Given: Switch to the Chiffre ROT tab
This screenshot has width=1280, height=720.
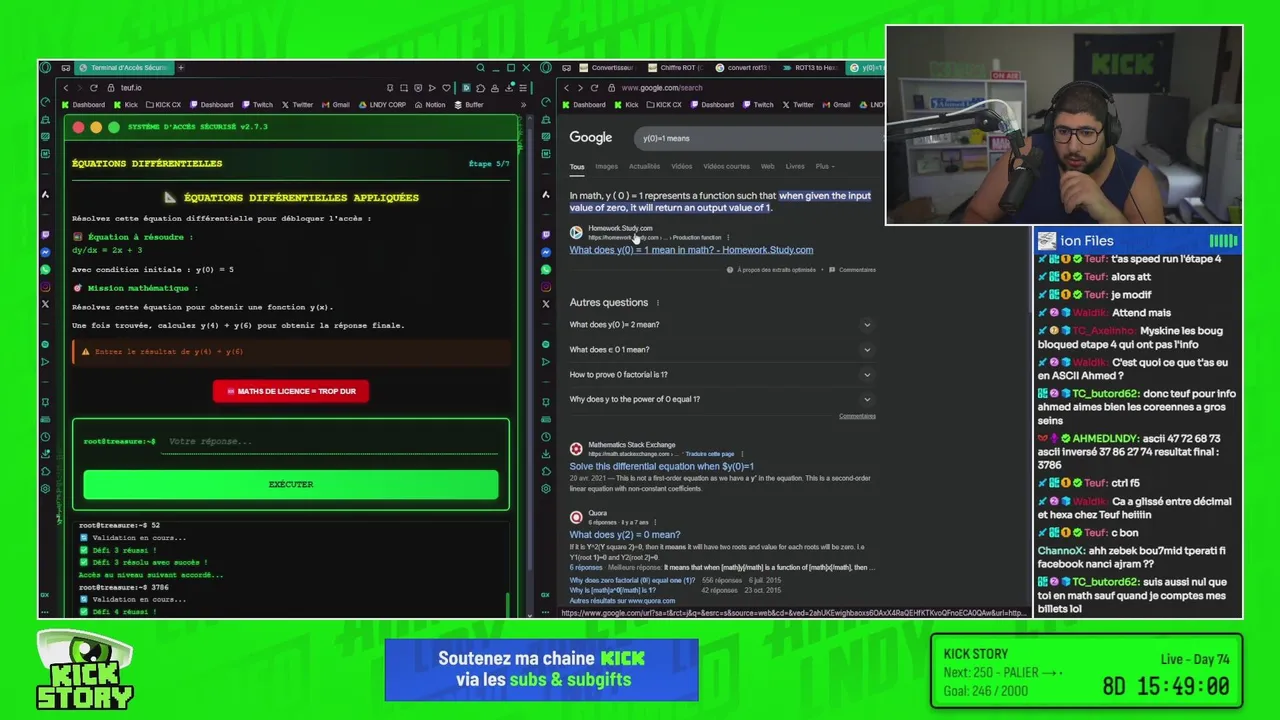Looking at the screenshot, I should [x=678, y=68].
